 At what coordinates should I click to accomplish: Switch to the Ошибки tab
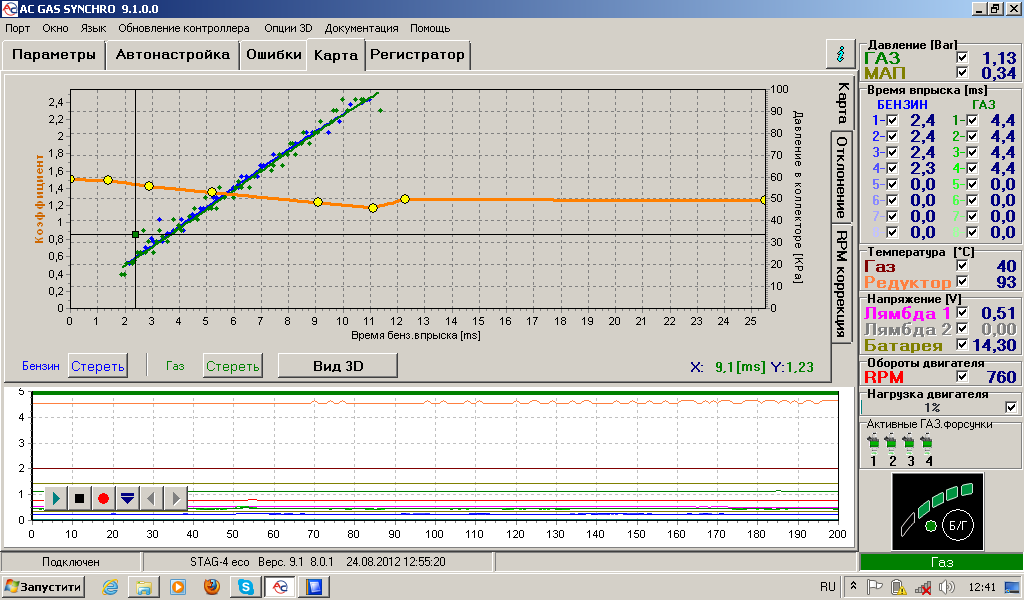(274, 54)
